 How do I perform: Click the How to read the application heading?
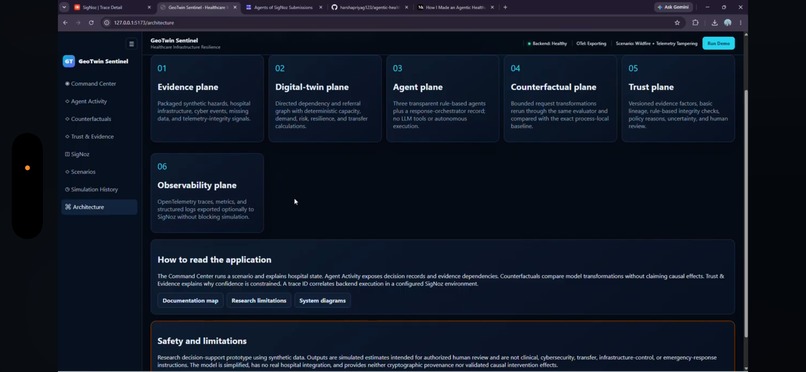tap(214, 260)
